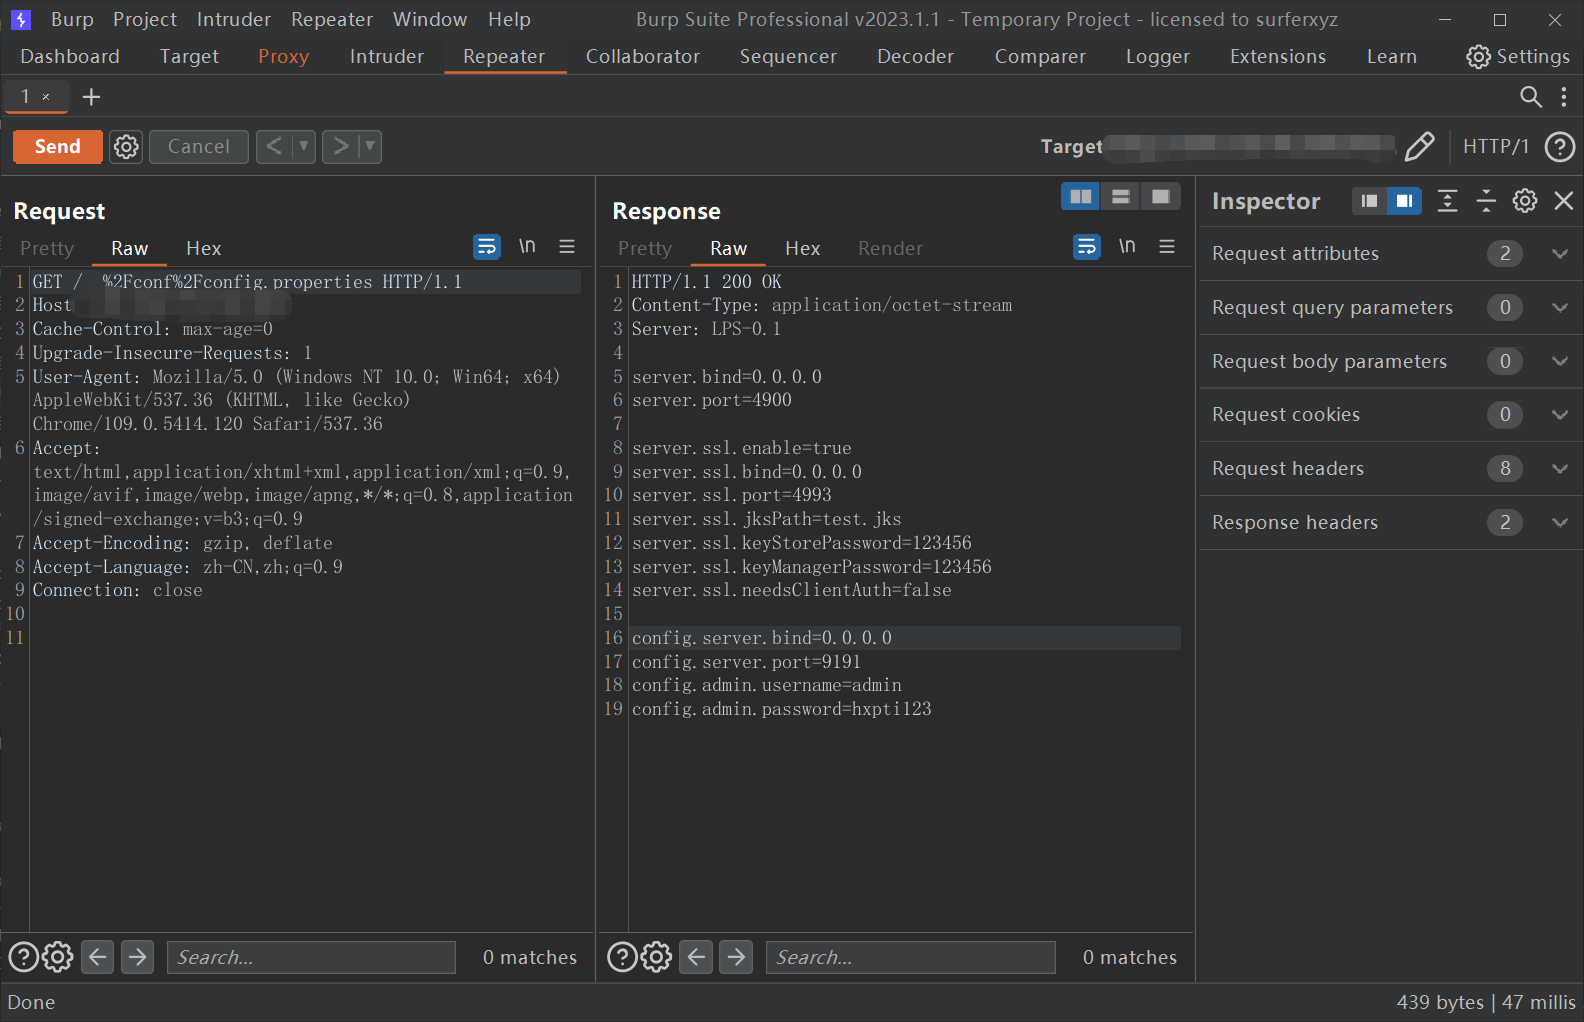Image resolution: width=1584 pixels, height=1022 pixels.
Task: Close the Inspector panel
Action: tap(1564, 201)
